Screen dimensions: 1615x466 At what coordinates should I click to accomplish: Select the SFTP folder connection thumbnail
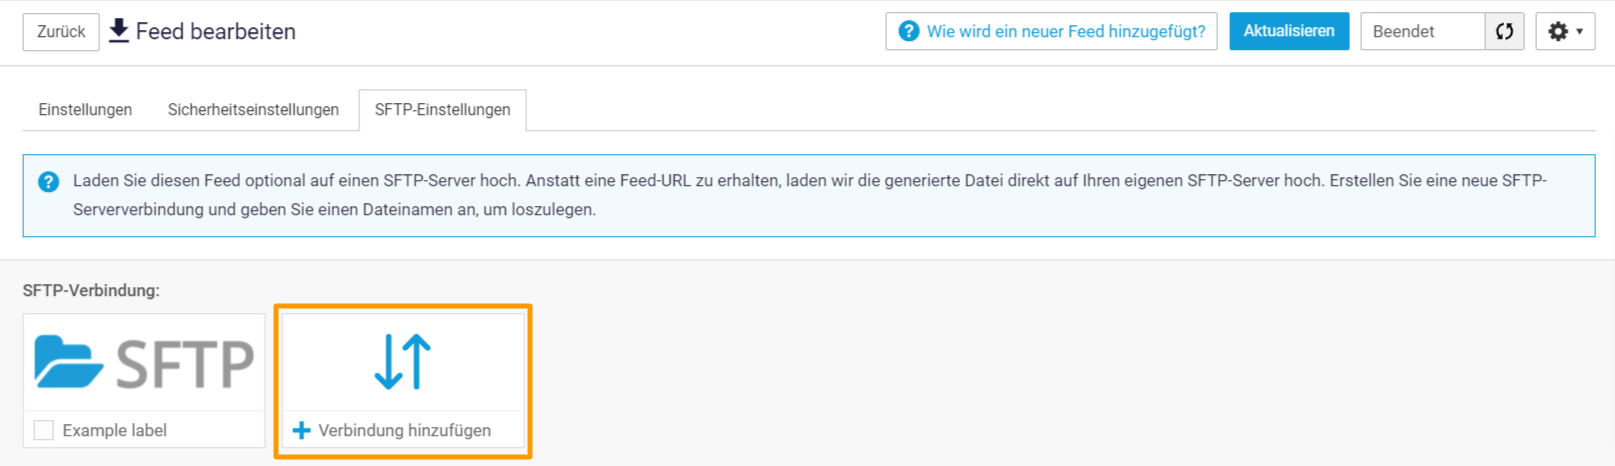click(144, 362)
